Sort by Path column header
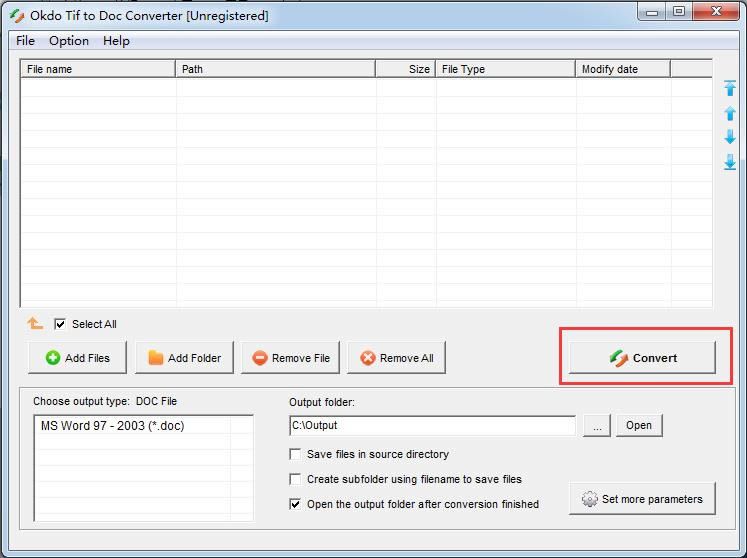This screenshot has width=747, height=558. [x=275, y=69]
